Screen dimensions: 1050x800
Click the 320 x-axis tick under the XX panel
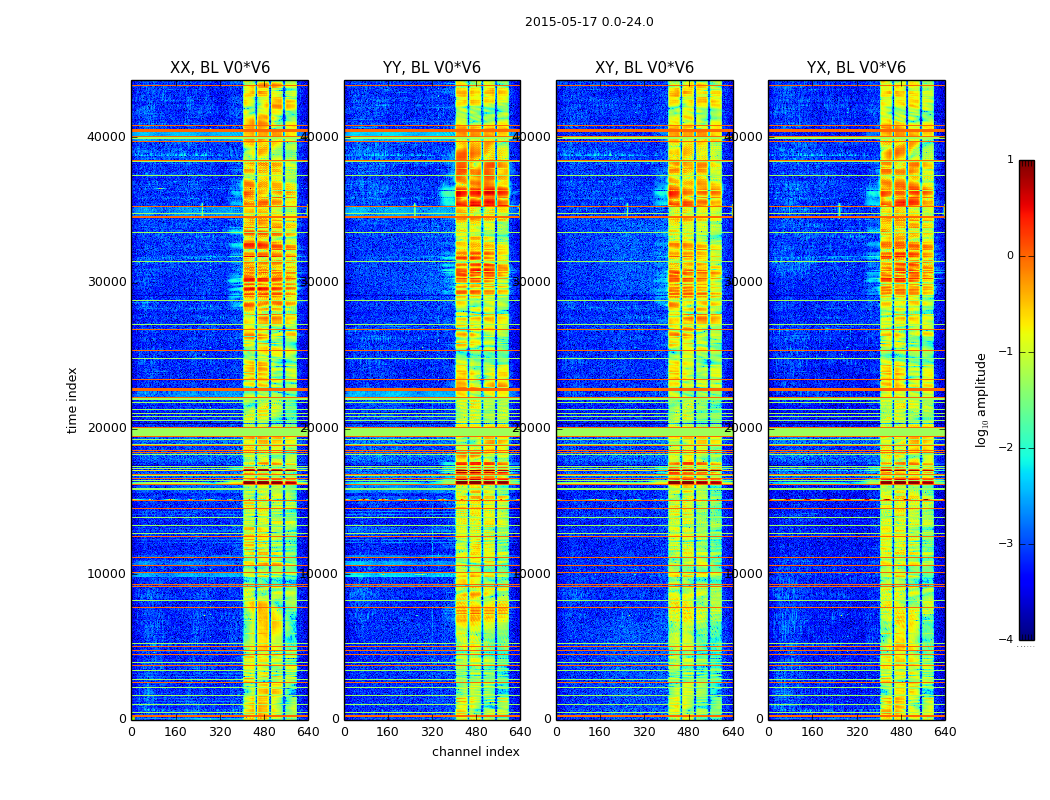point(220,732)
